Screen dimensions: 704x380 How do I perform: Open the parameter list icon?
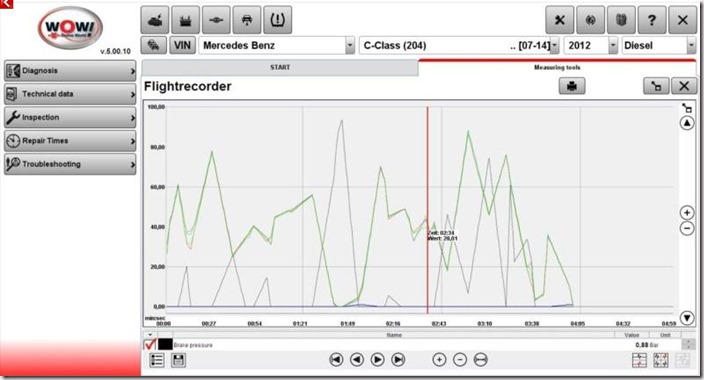(157, 360)
